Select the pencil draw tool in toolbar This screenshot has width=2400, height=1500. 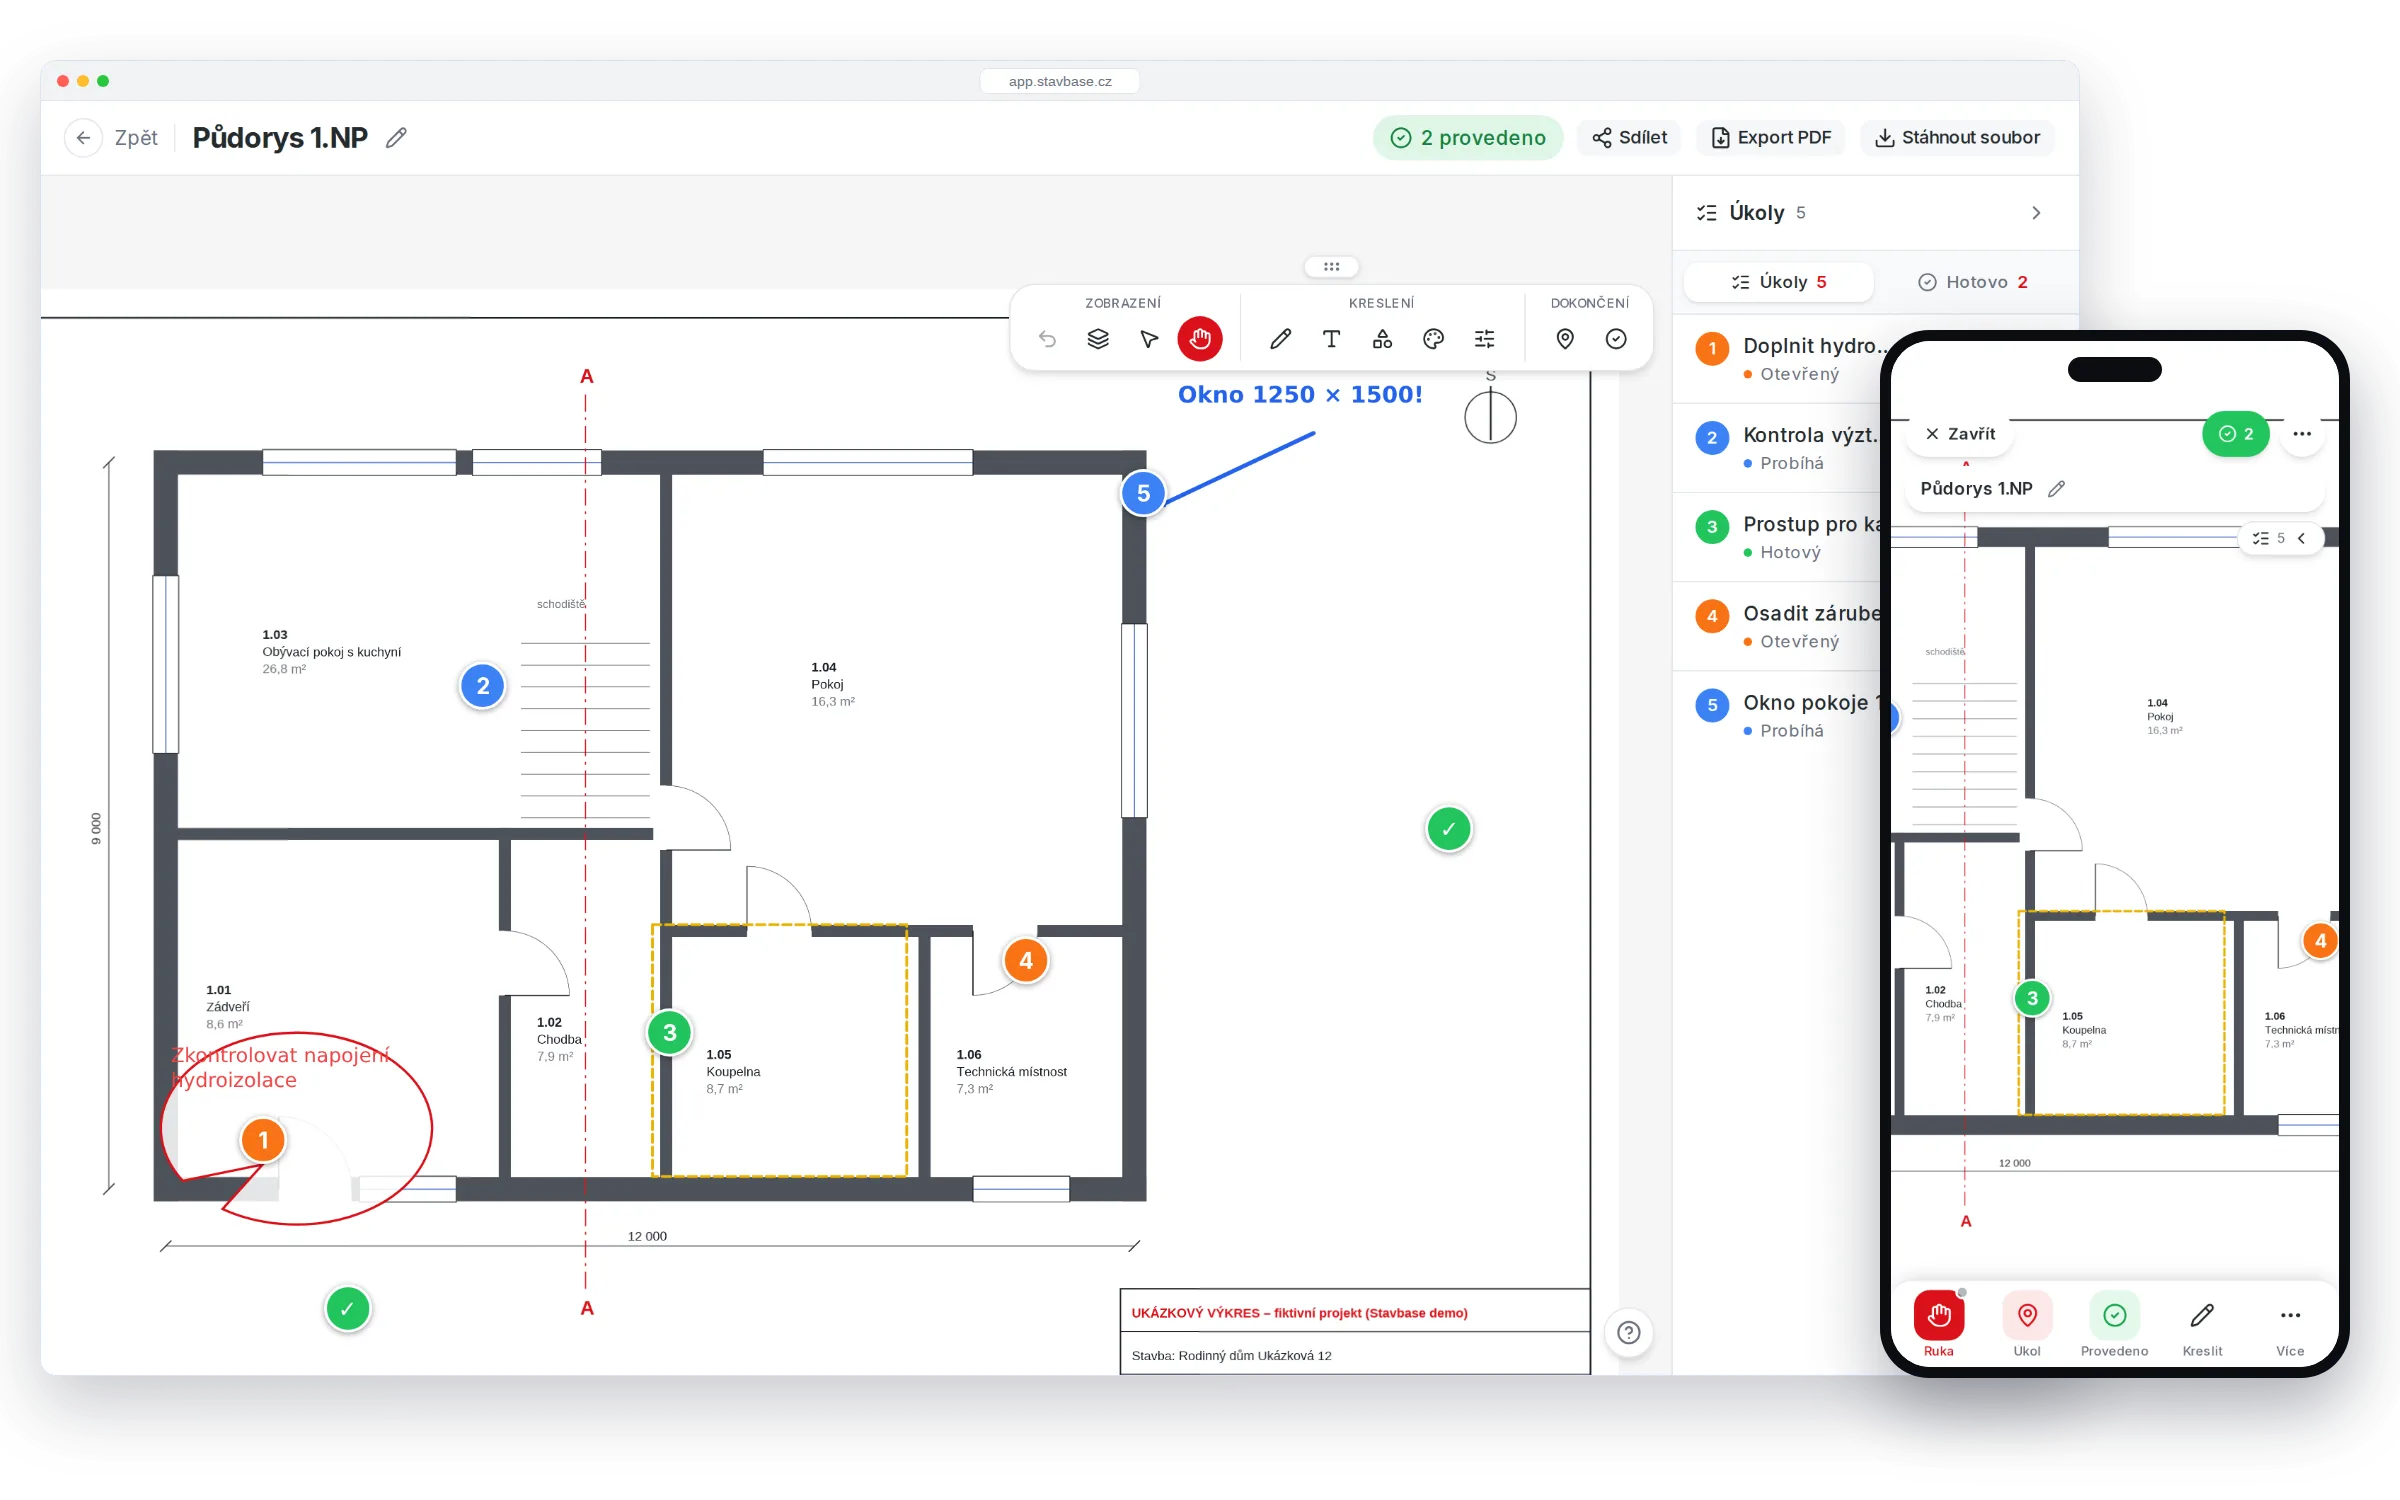pos(1280,339)
